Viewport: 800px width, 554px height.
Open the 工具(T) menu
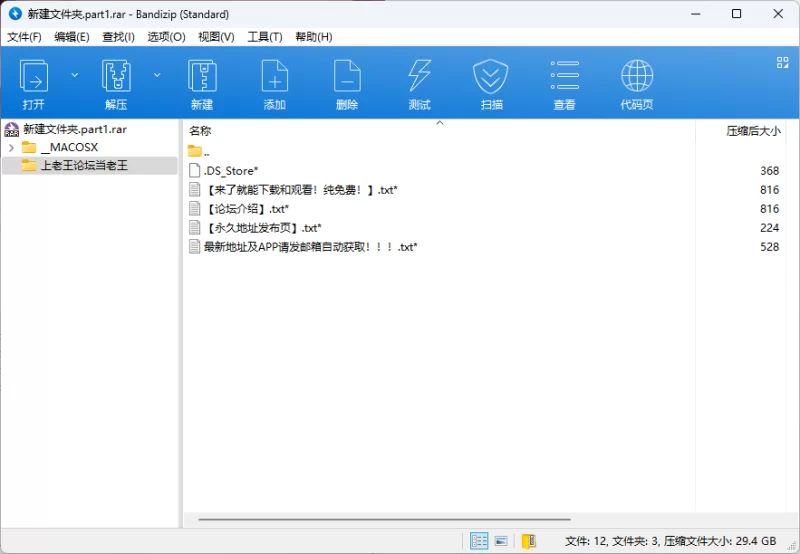point(265,37)
